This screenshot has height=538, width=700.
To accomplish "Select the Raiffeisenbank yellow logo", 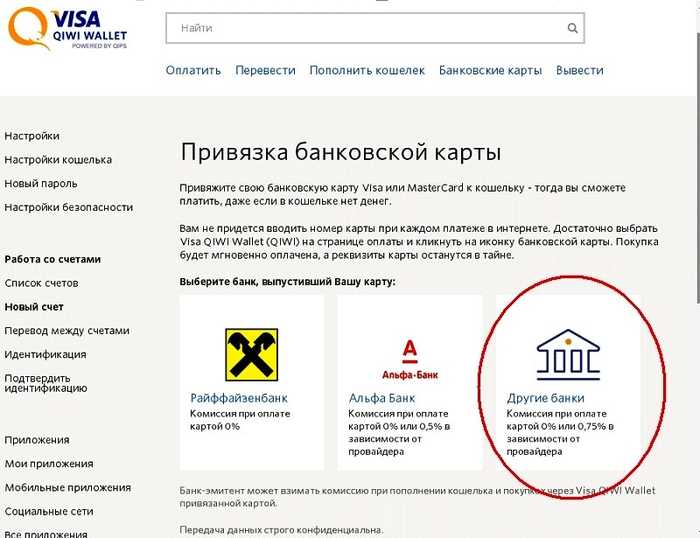I will coord(251,354).
